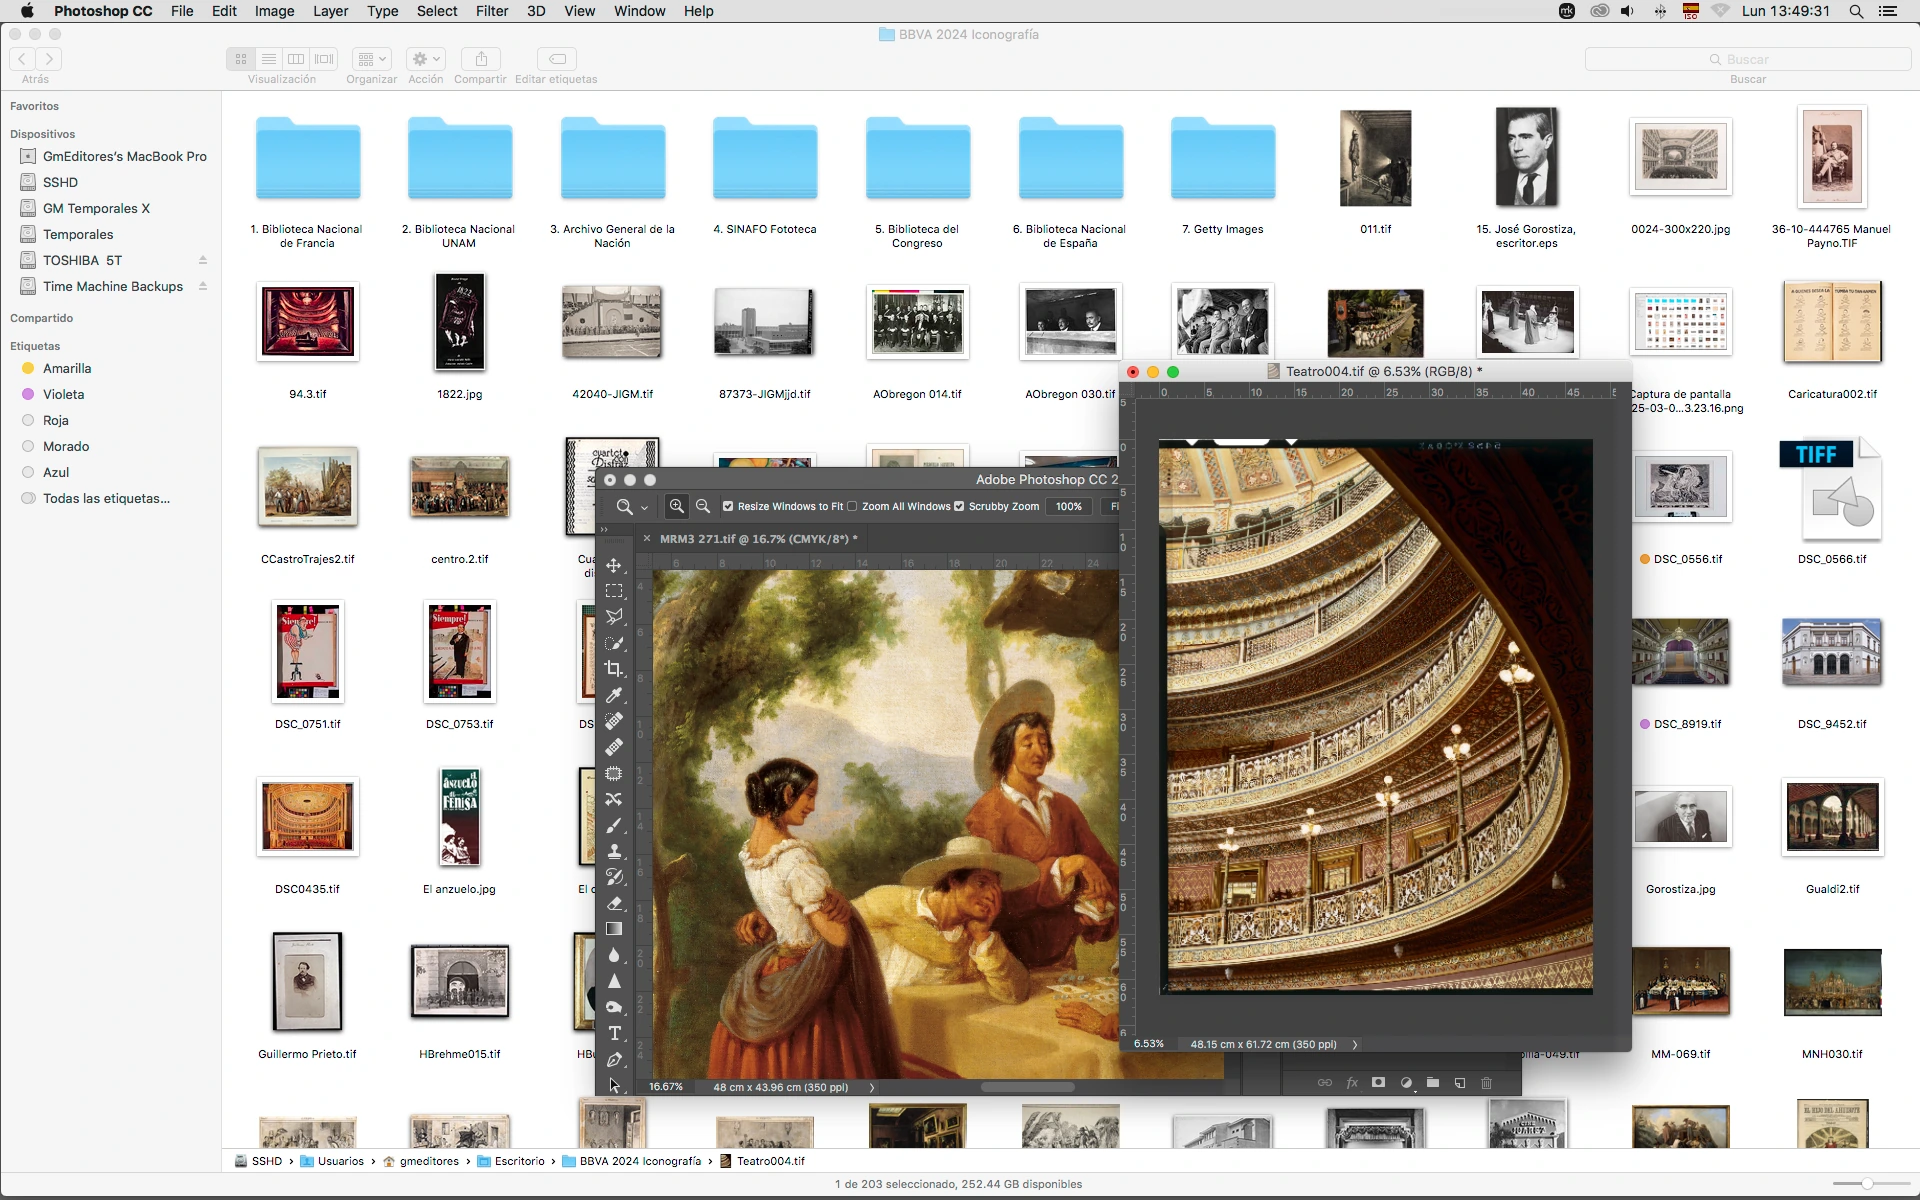1920x1200 pixels.
Task: Click the Finder Buscar search field
Action: tap(1748, 59)
